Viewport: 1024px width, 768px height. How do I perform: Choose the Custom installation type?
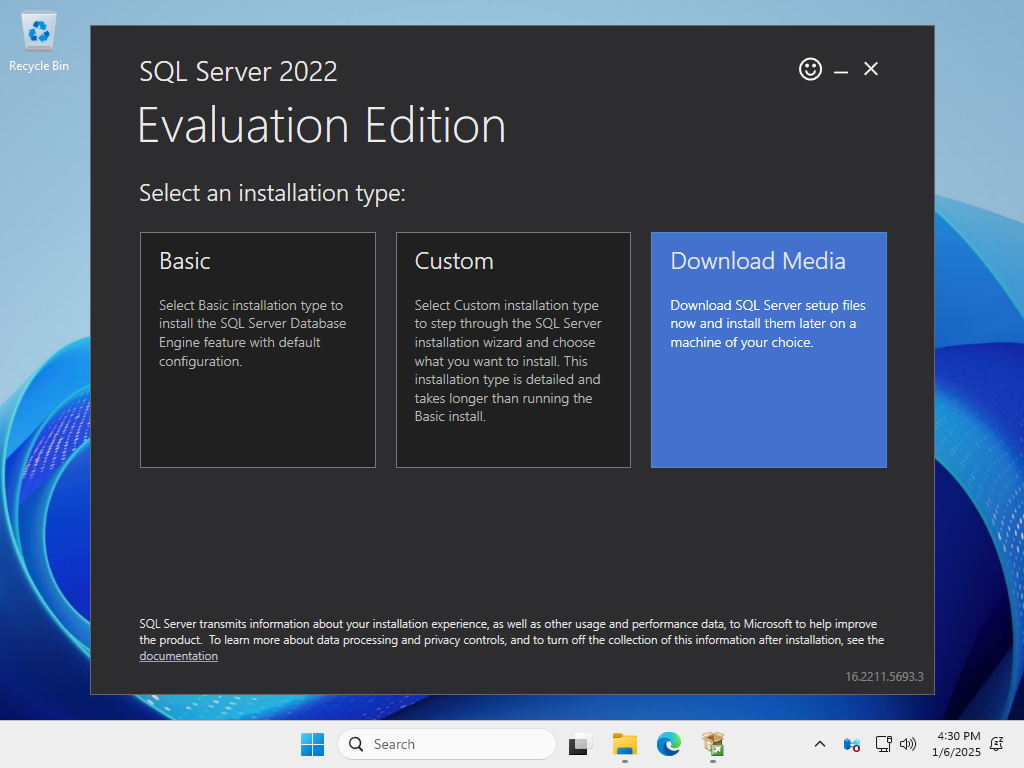click(x=513, y=349)
